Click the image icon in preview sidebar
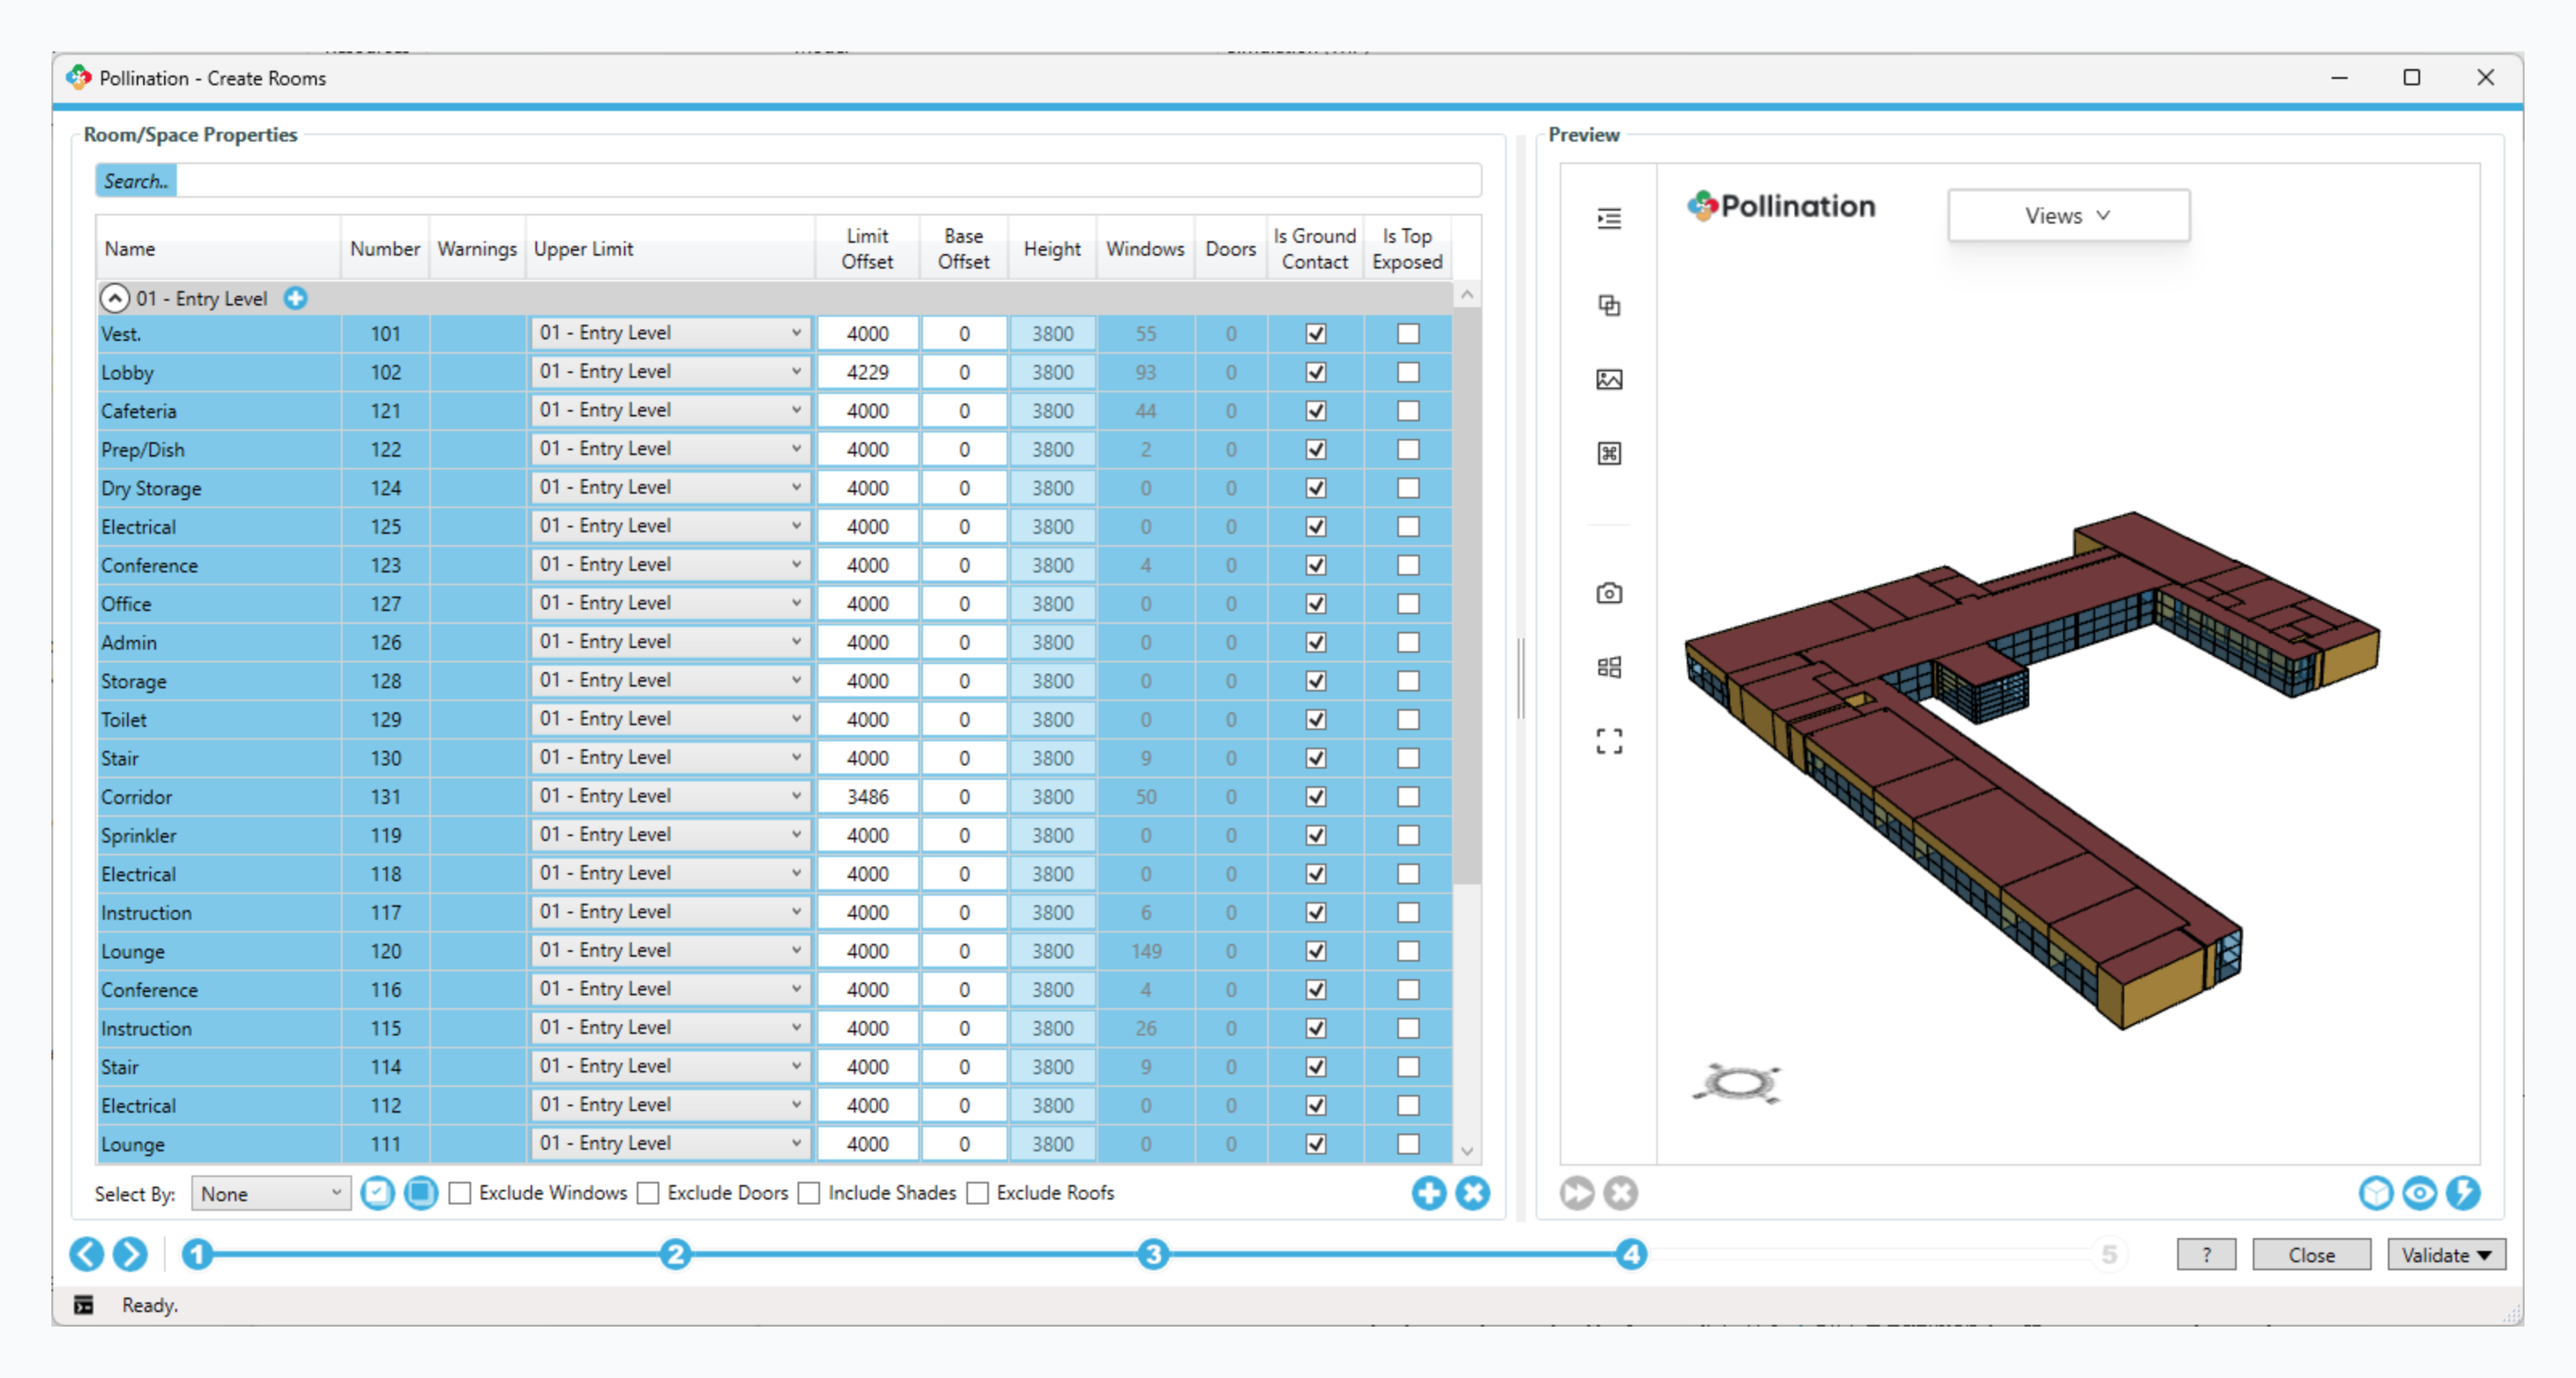 pos(1608,379)
